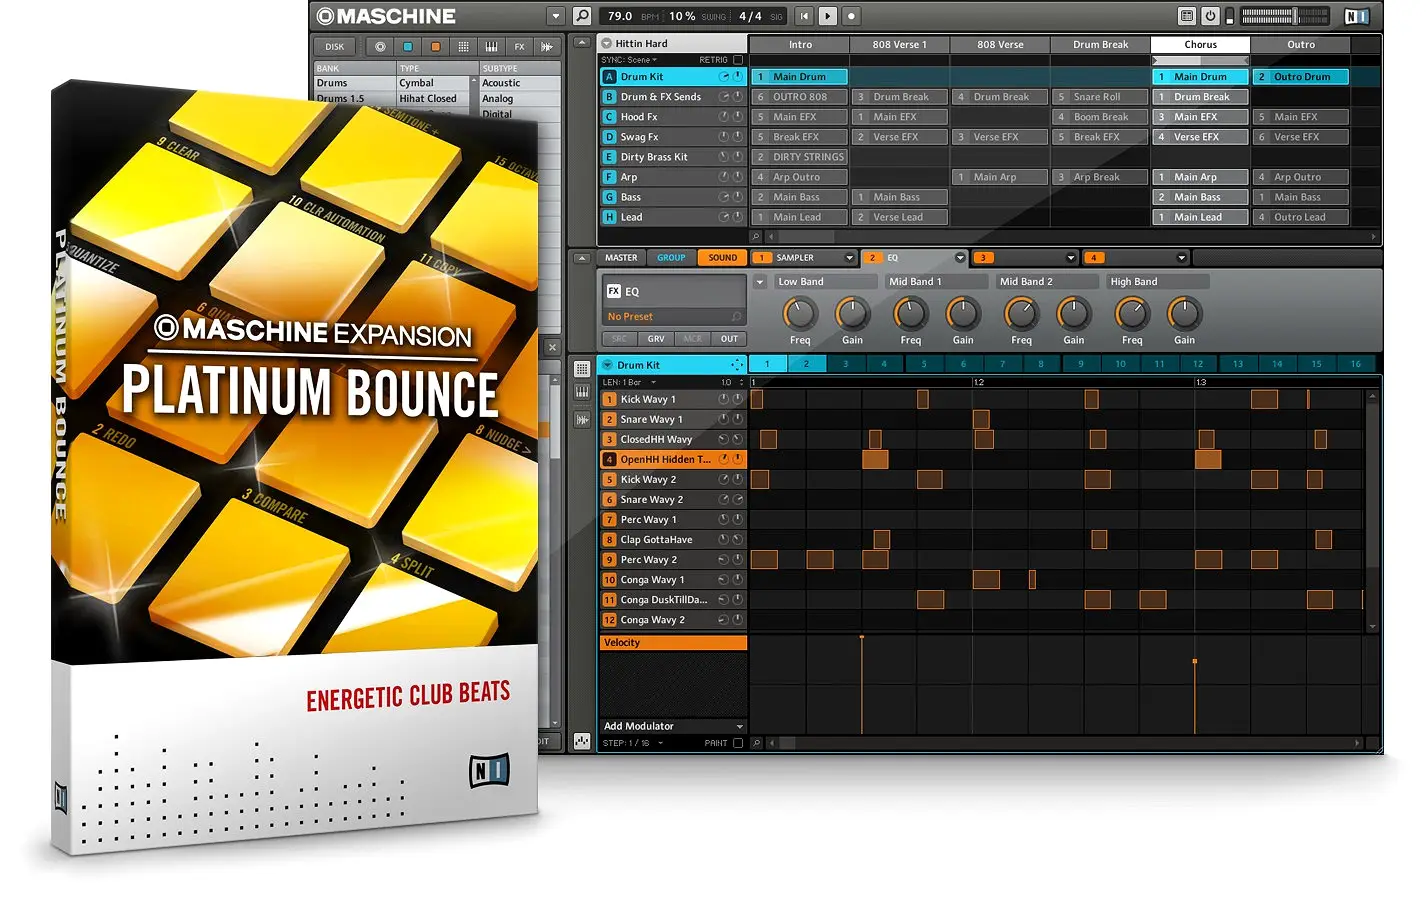Click the arranger zoom magnifier below the Lead row

point(756,237)
